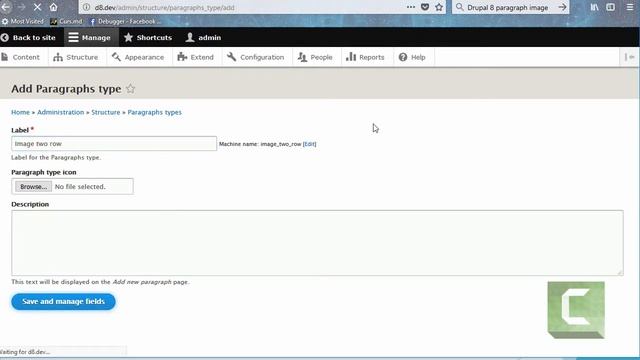
Task: Follow Structure breadcrumb link
Action: click(x=106, y=112)
